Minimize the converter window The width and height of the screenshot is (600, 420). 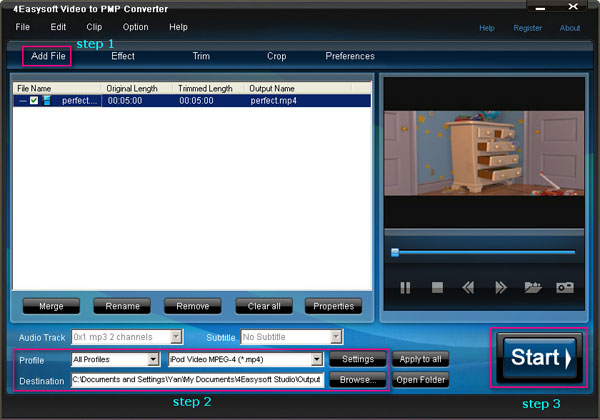click(x=540, y=7)
